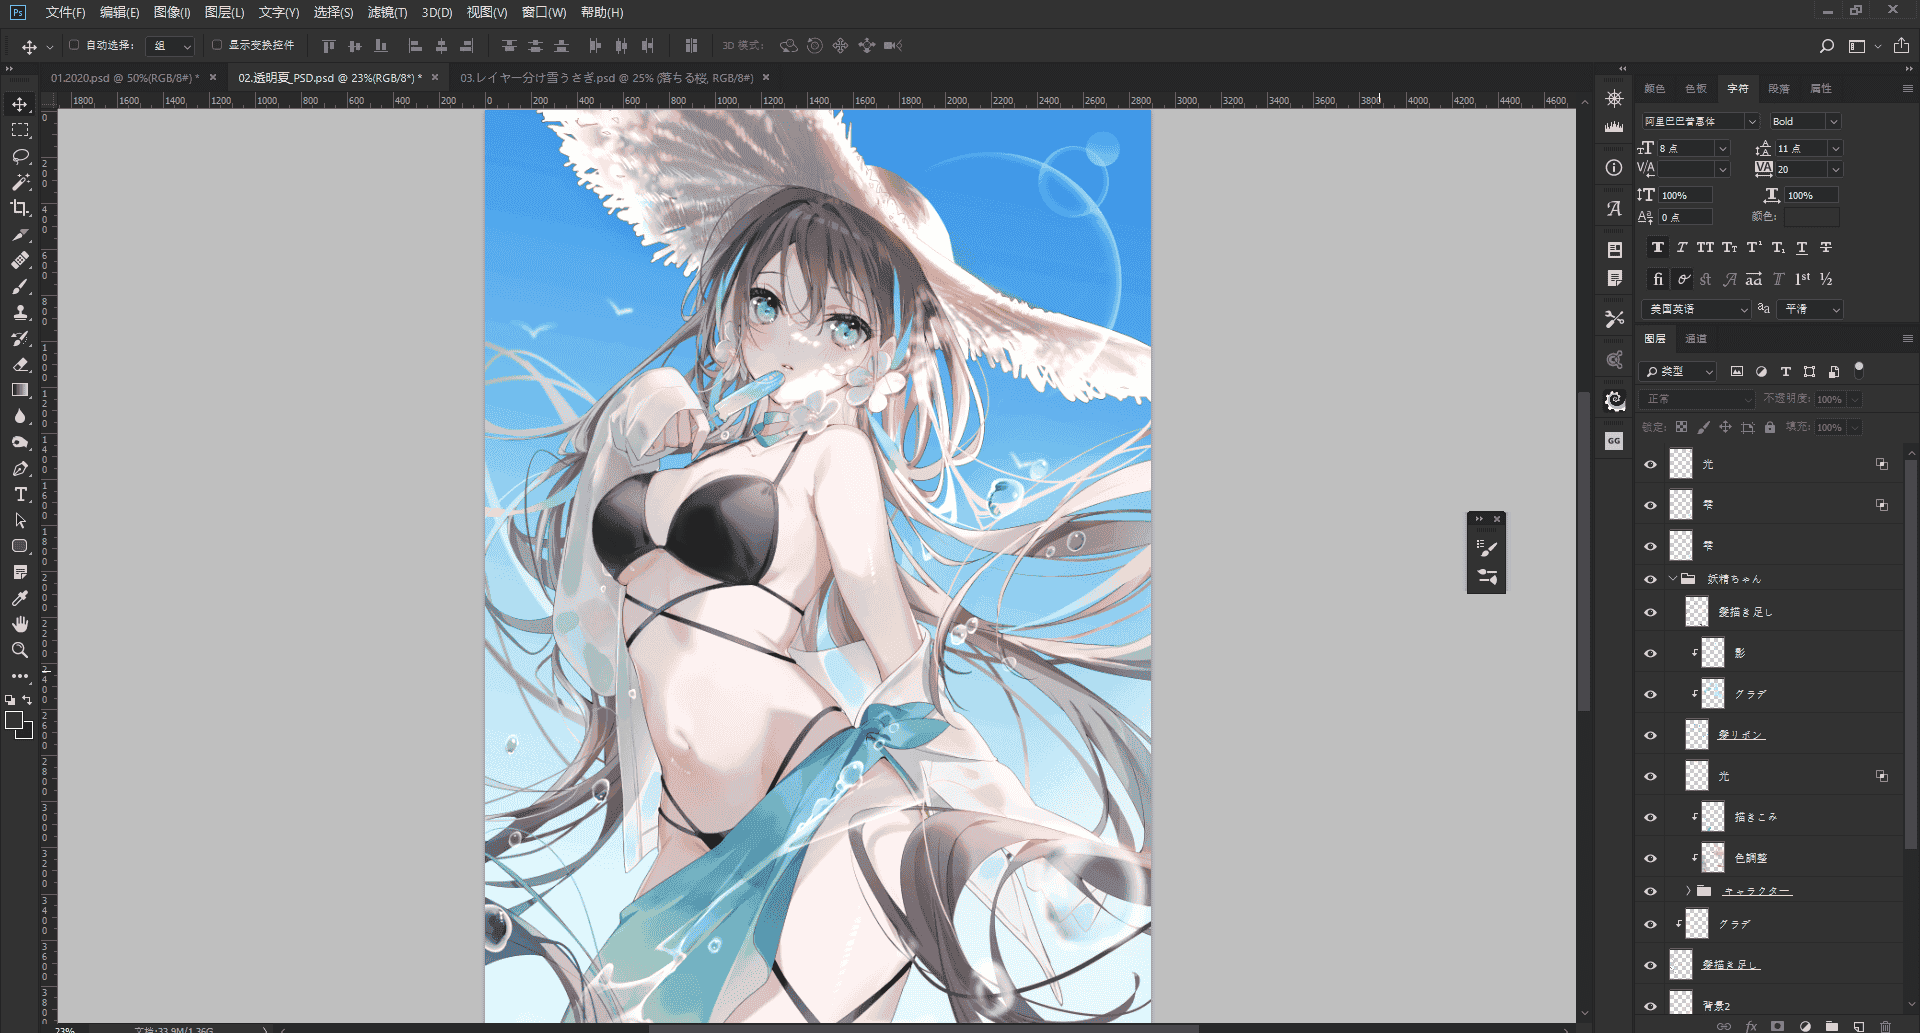The height and width of the screenshot is (1033, 1920).
Task: Hide the 妖精ちゃん group
Action: (1650, 579)
